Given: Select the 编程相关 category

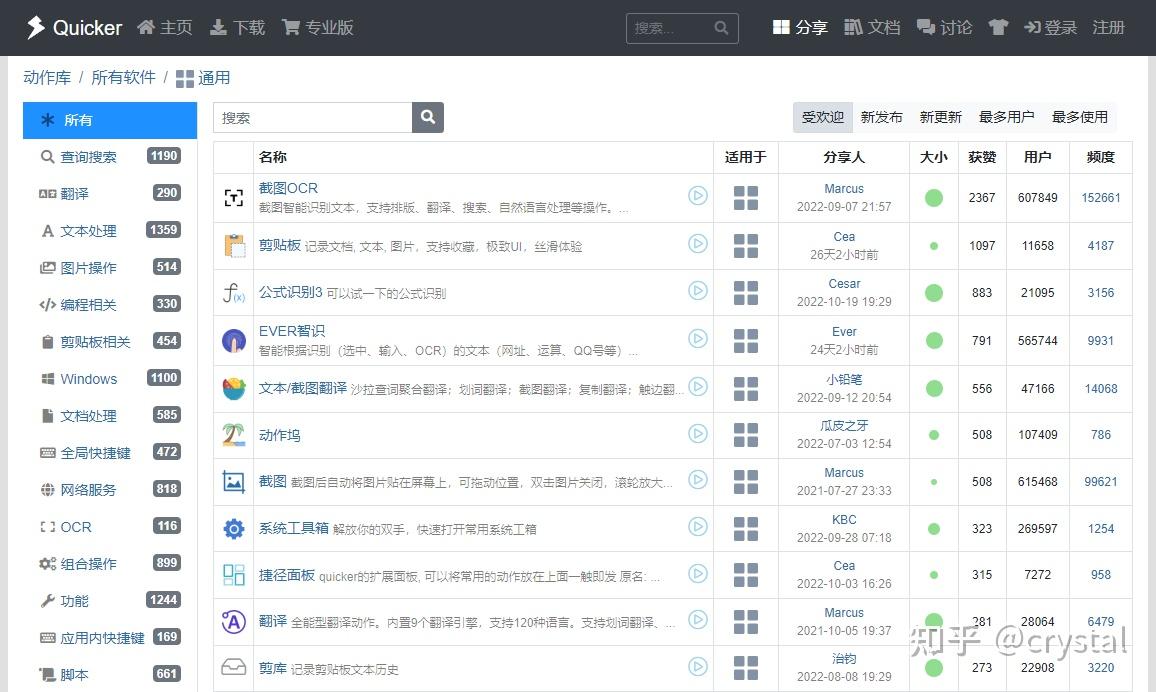Looking at the screenshot, I should [x=110, y=304].
